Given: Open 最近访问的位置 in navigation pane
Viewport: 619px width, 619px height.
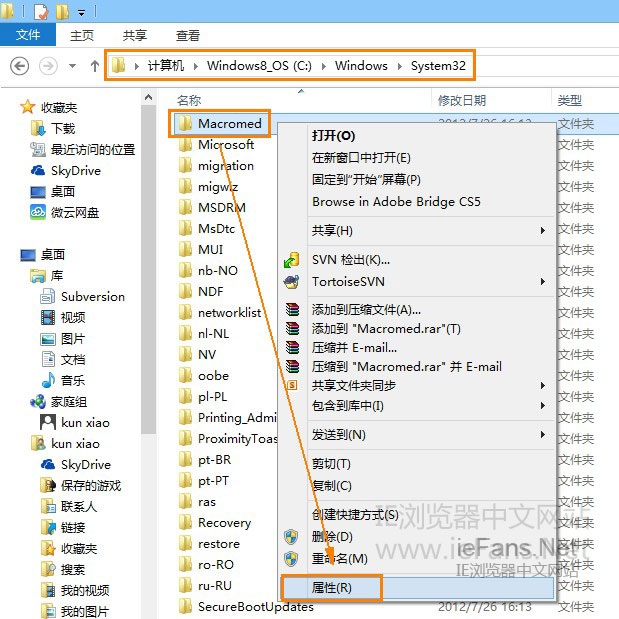Looking at the screenshot, I should click(93, 150).
